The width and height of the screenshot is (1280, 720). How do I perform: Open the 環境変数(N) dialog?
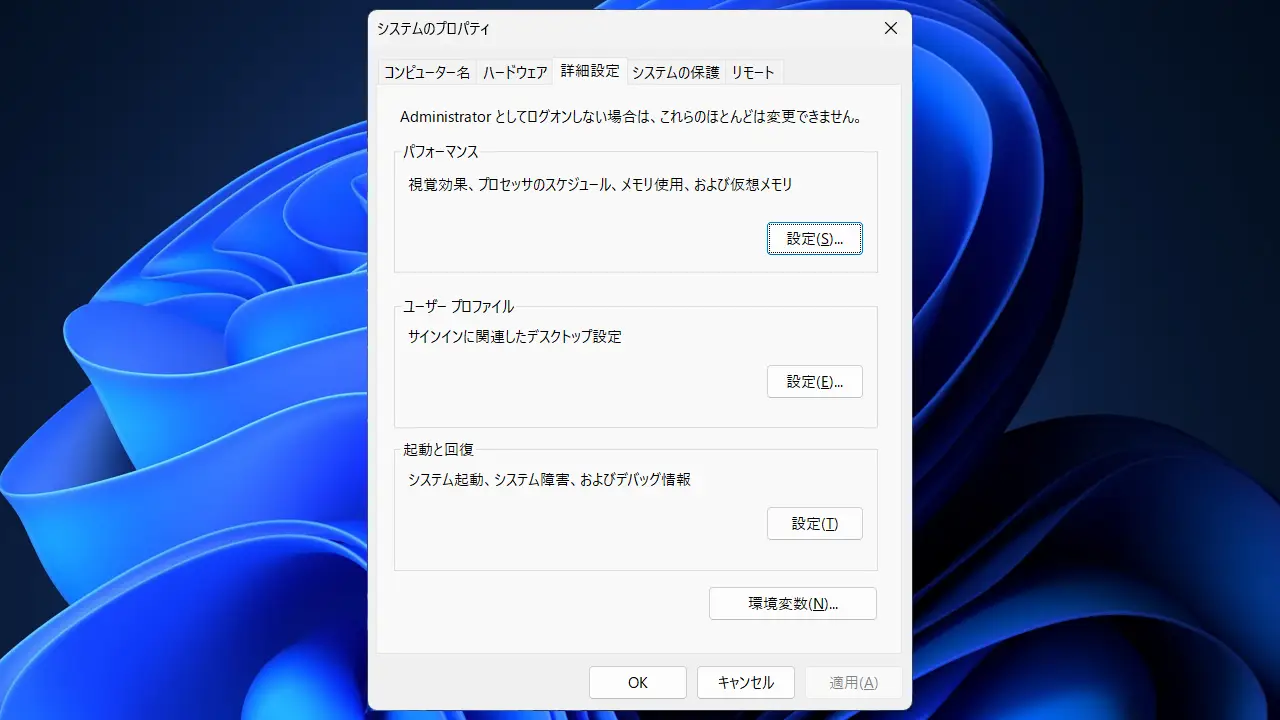click(x=792, y=604)
